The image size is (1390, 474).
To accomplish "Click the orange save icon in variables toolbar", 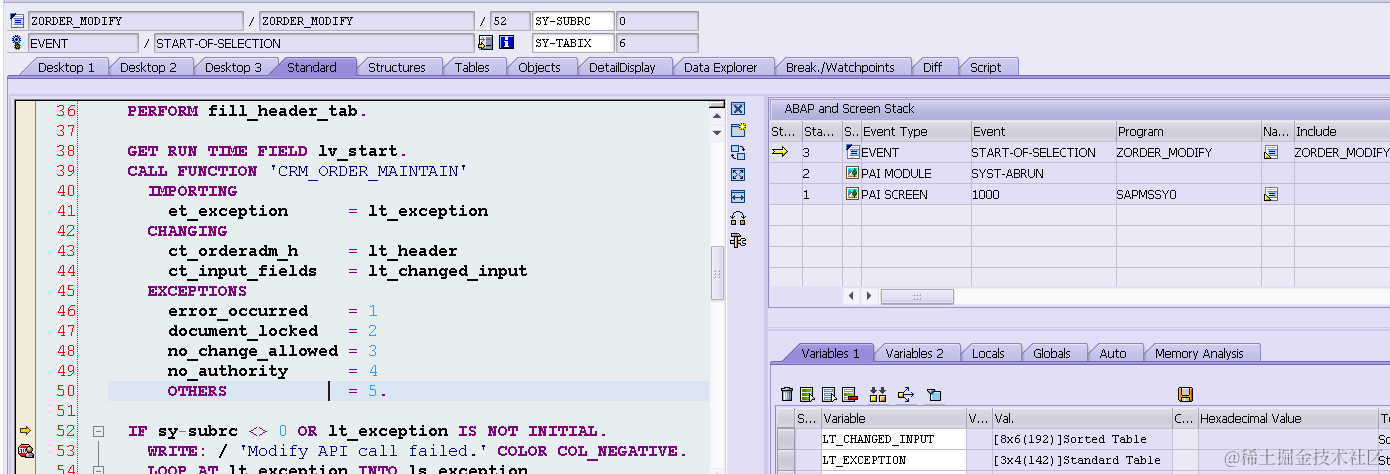I will (x=1186, y=394).
